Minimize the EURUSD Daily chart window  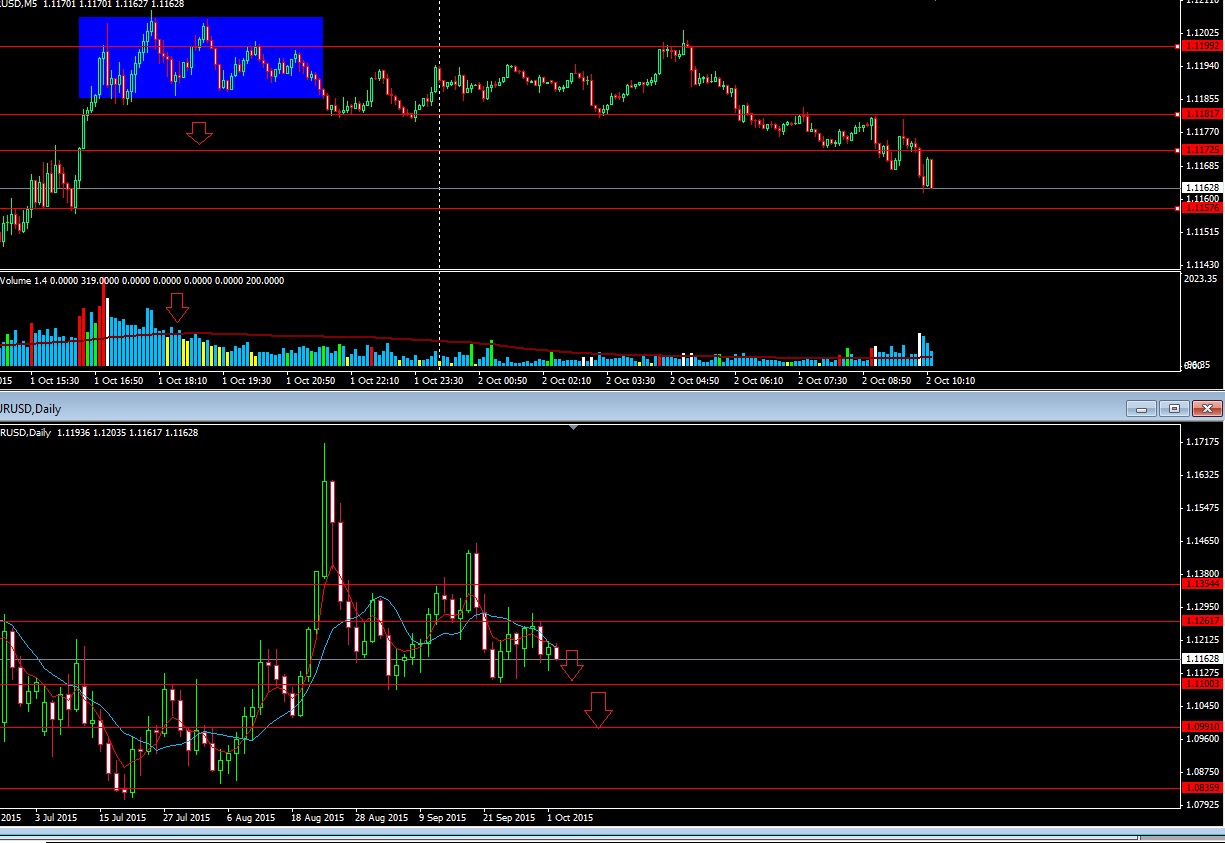coord(1142,408)
